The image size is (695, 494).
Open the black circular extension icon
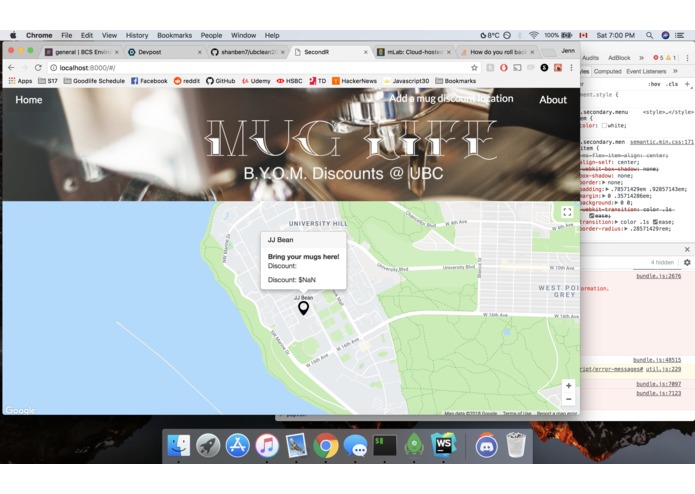544,68
